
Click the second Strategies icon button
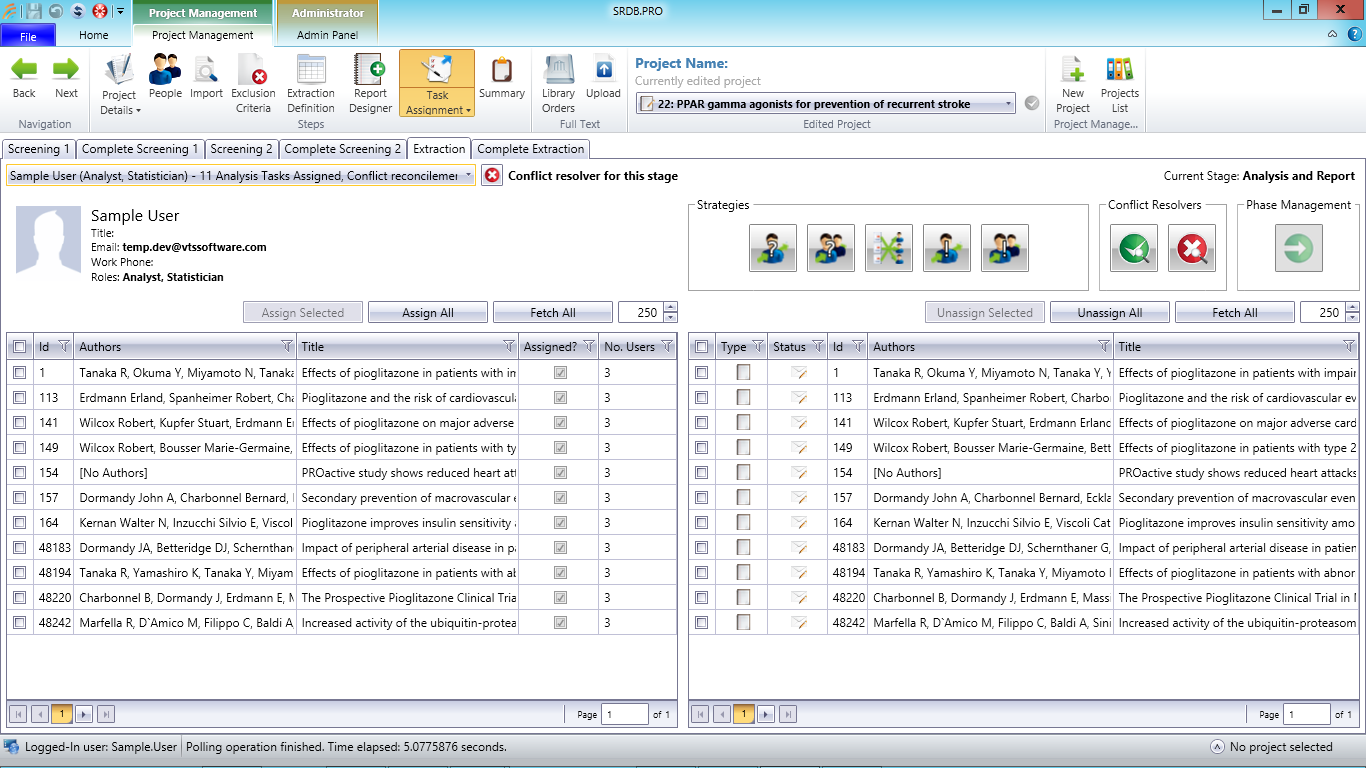click(x=831, y=248)
